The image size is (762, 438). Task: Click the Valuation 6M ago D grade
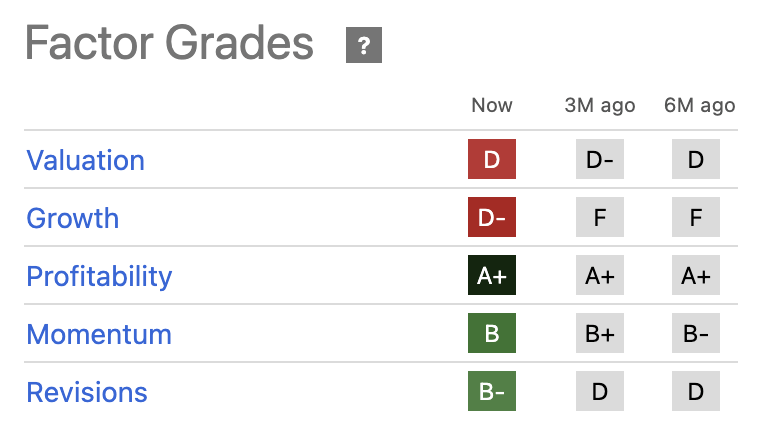tap(696, 160)
